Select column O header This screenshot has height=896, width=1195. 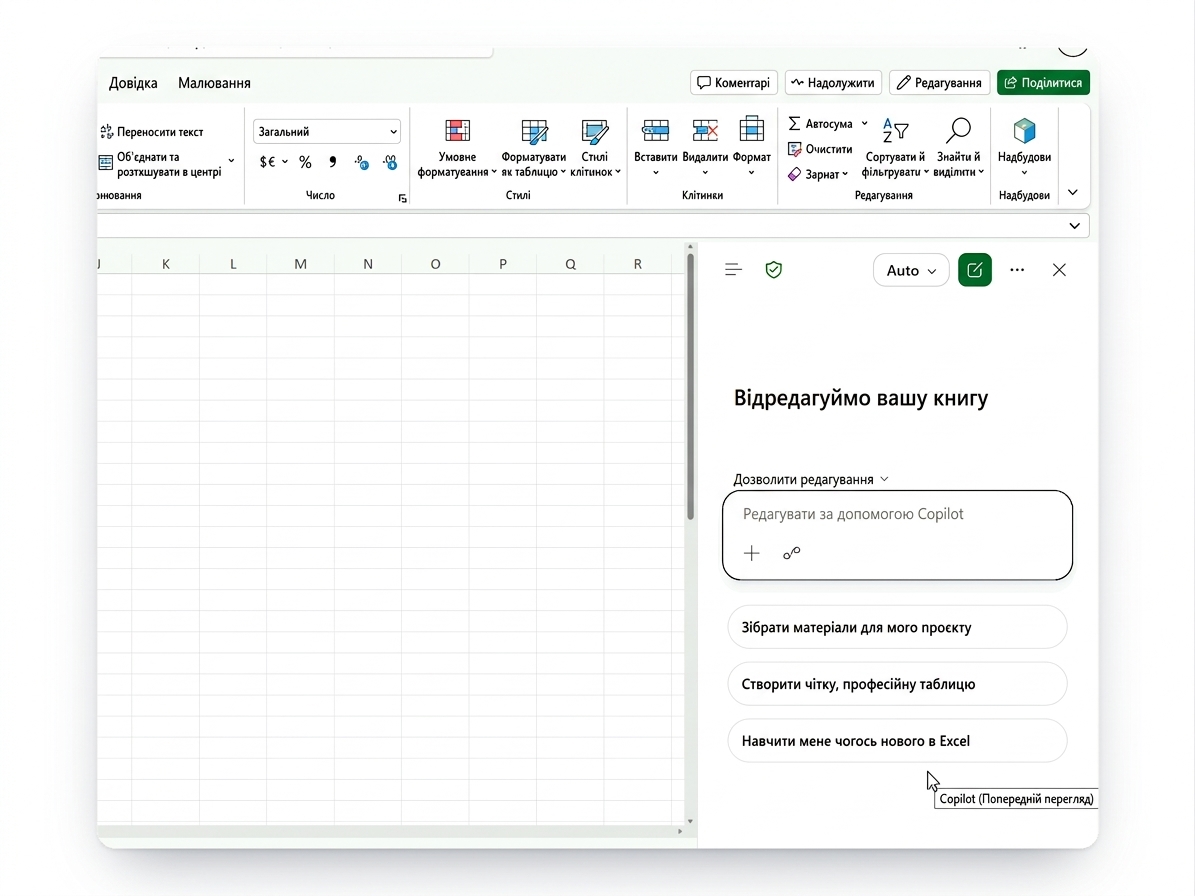[x=435, y=264]
